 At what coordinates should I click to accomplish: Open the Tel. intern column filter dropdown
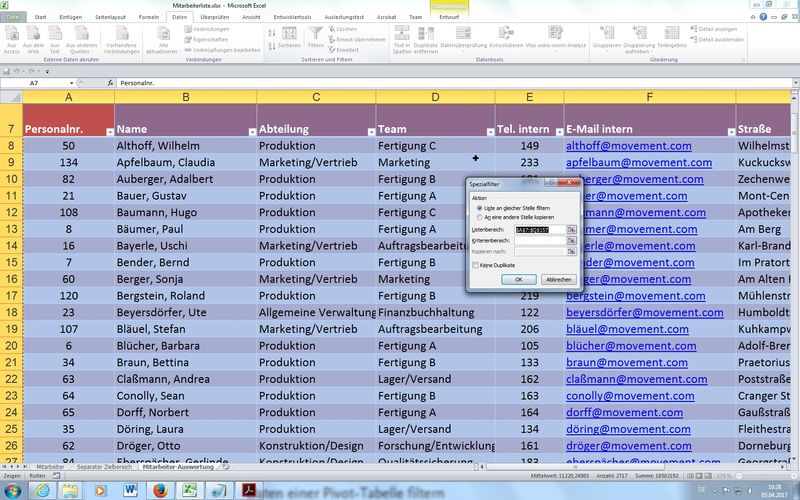click(x=557, y=131)
